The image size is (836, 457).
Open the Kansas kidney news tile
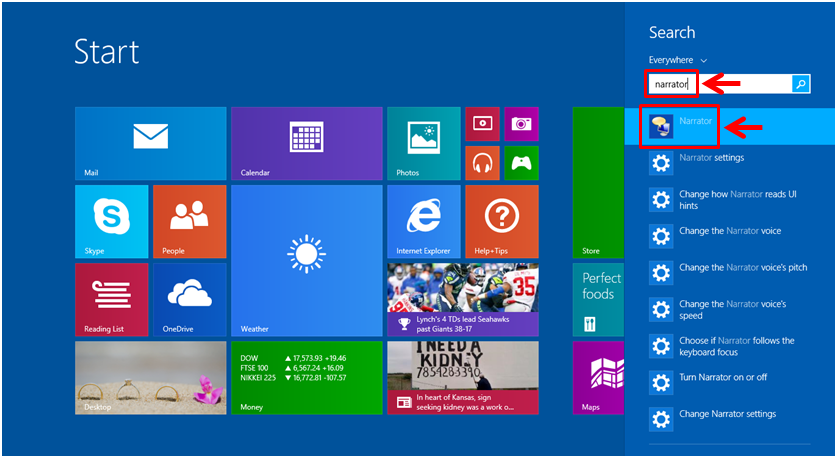click(463, 378)
